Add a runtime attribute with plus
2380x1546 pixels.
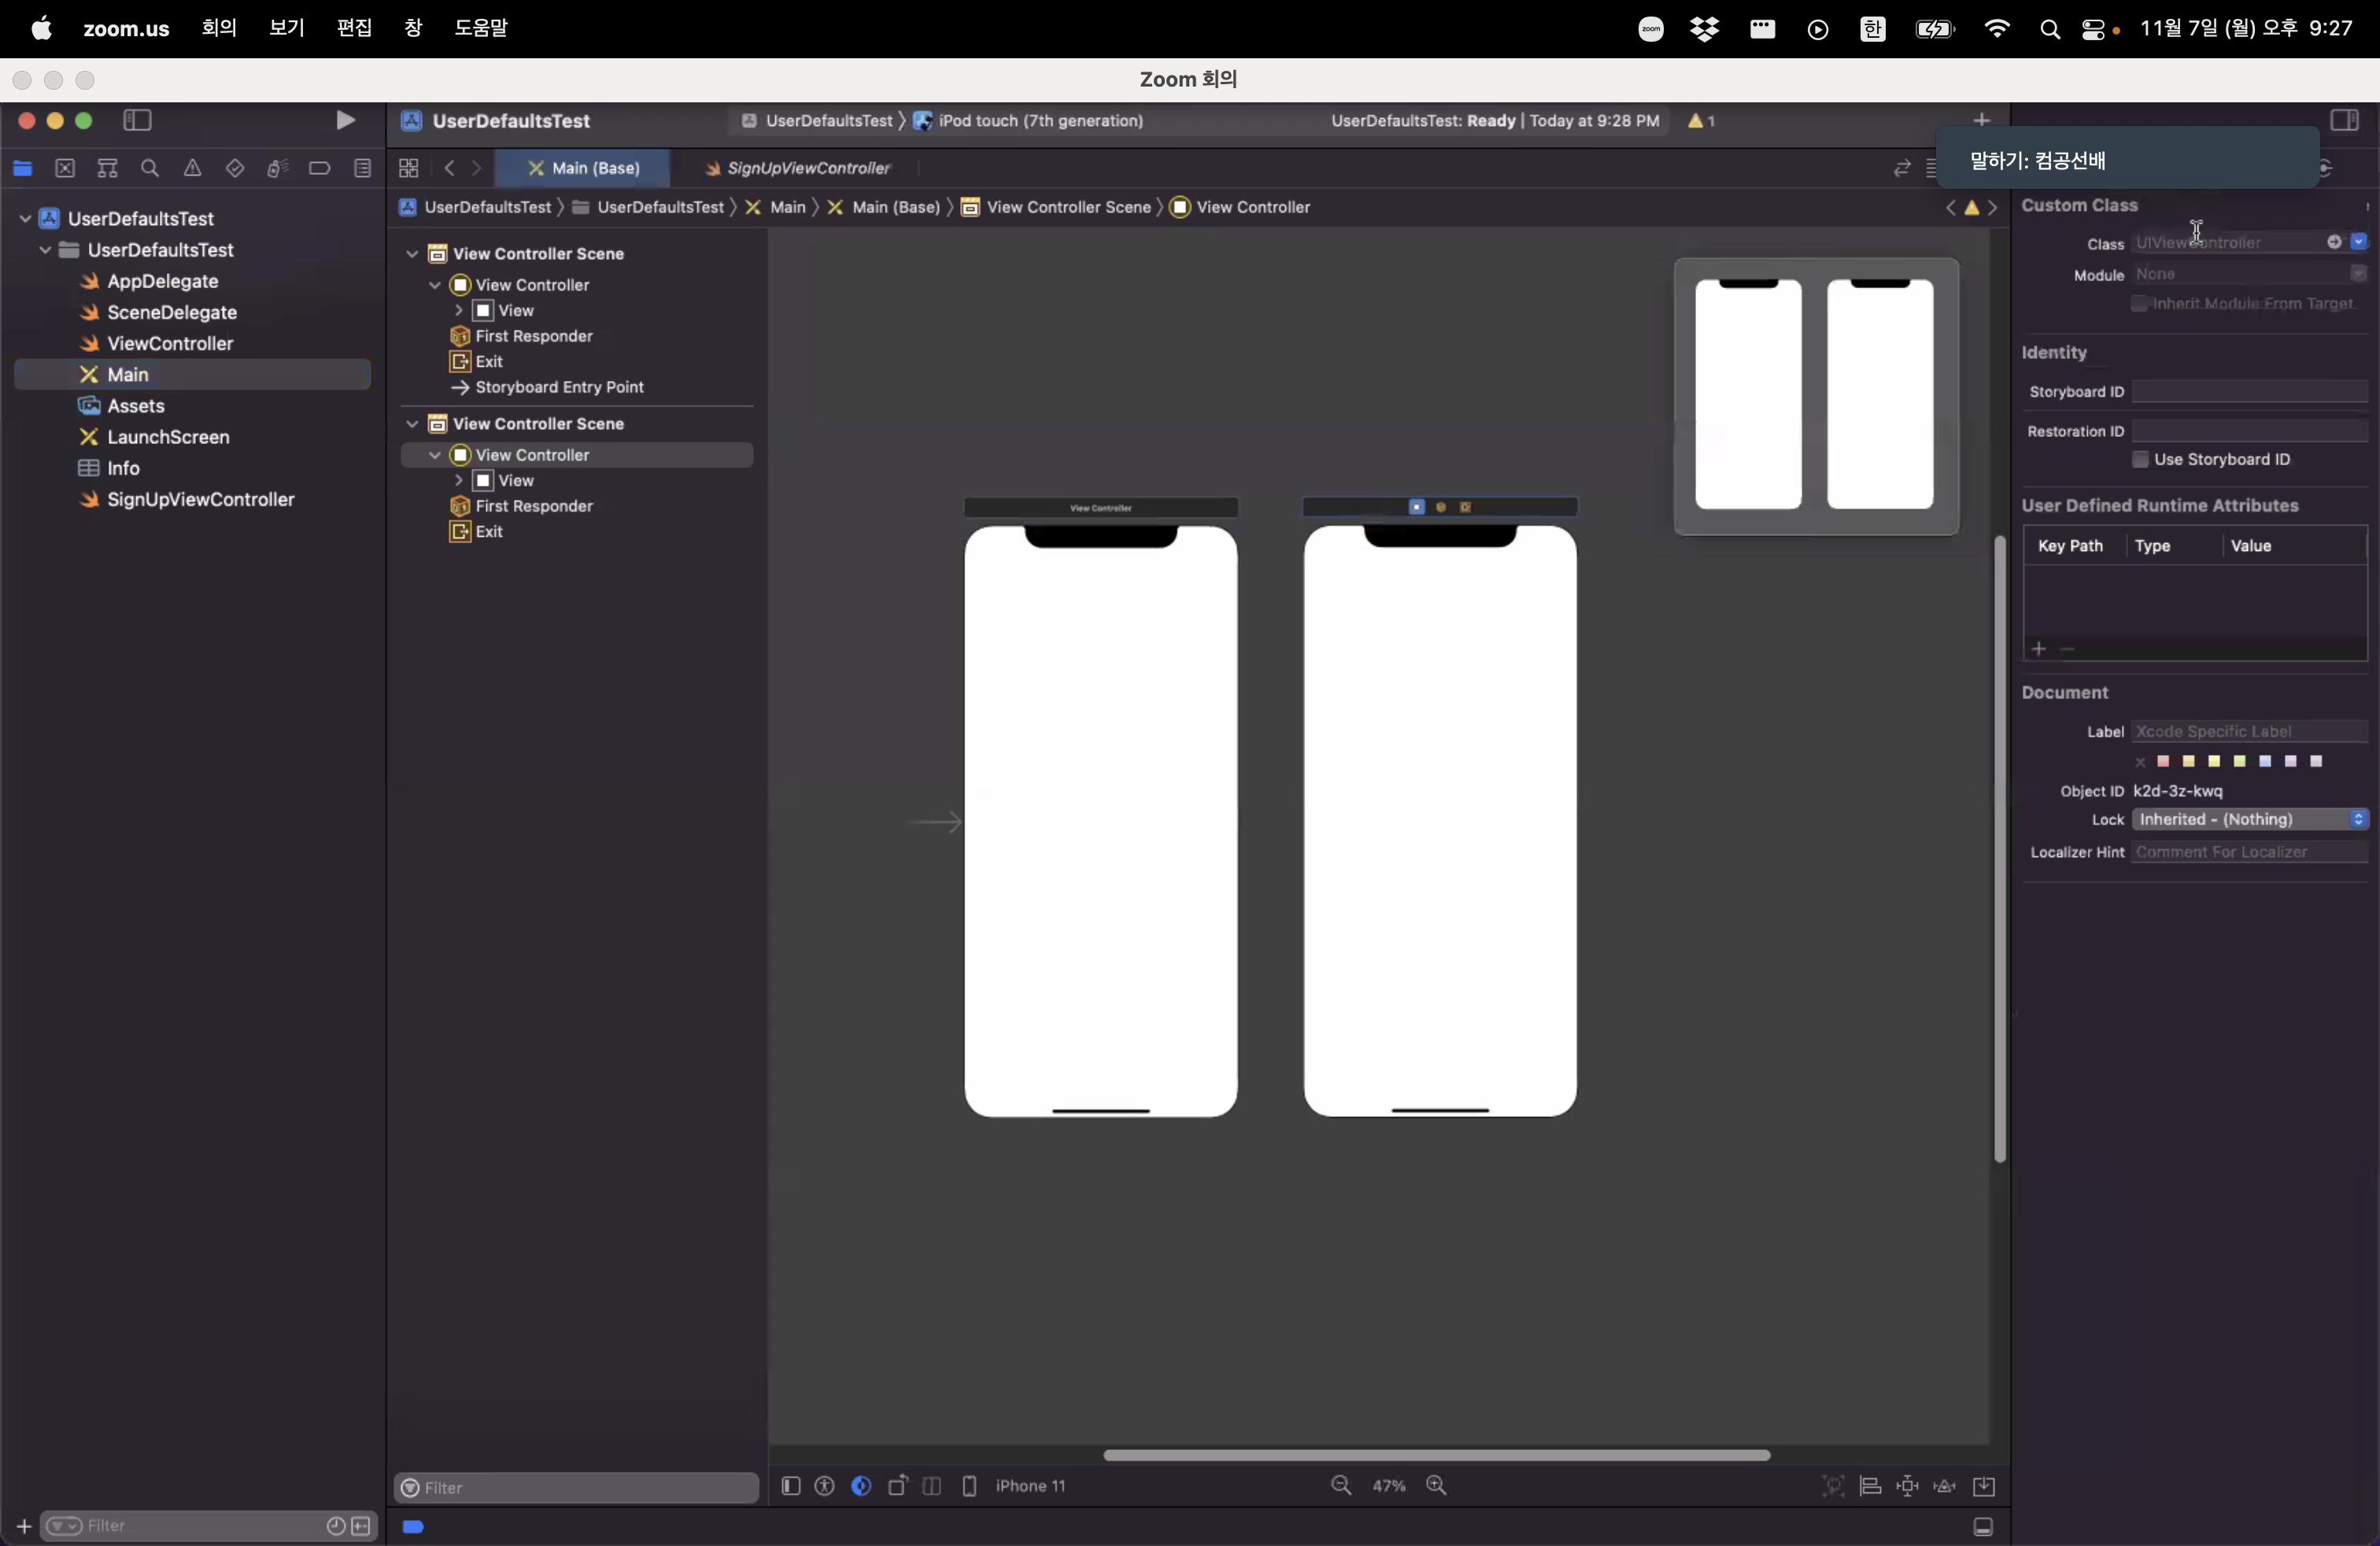pyautogui.click(x=2038, y=650)
